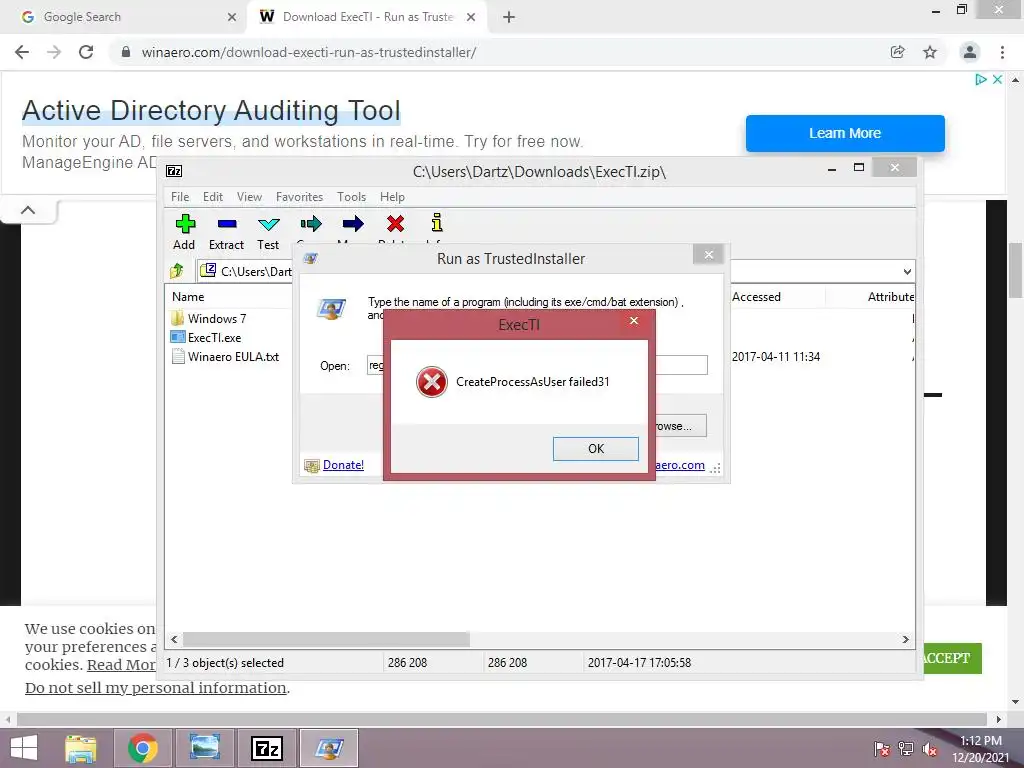
Task: Click 7-Zip list right scroll arrow
Action: (906, 639)
